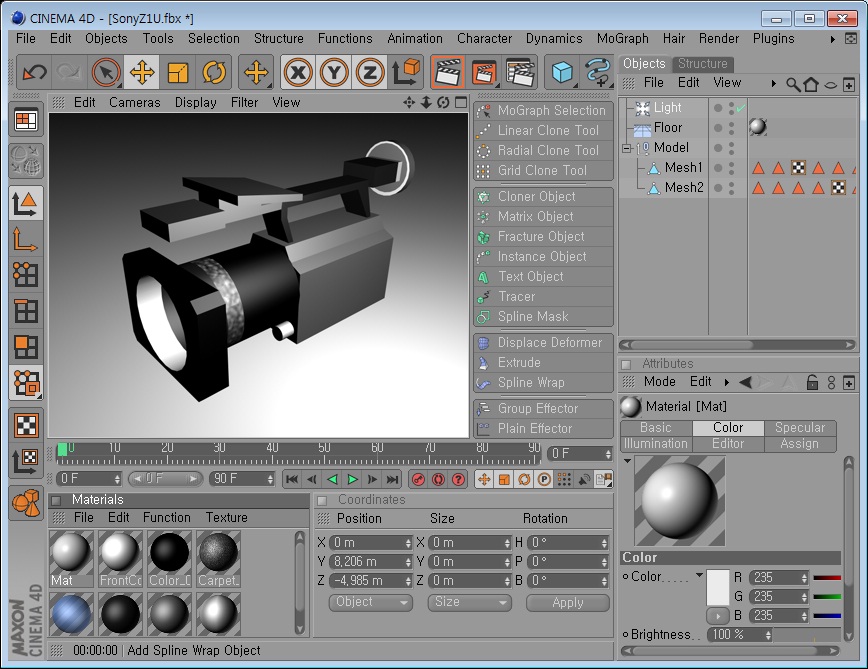This screenshot has height=669, width=868.
Task: Select the Live Selection tool
Action: (x=106, y=72)
